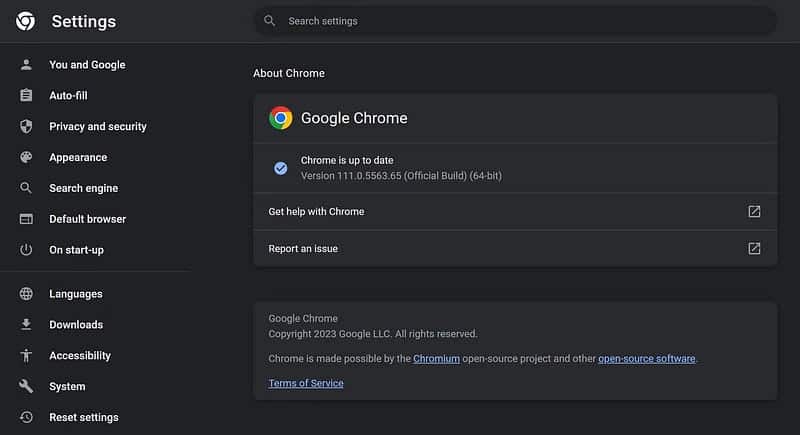Click the Search engine magnifier icon in sidebar
This screenshot has width=800, height=435.
tap(27, 188)
